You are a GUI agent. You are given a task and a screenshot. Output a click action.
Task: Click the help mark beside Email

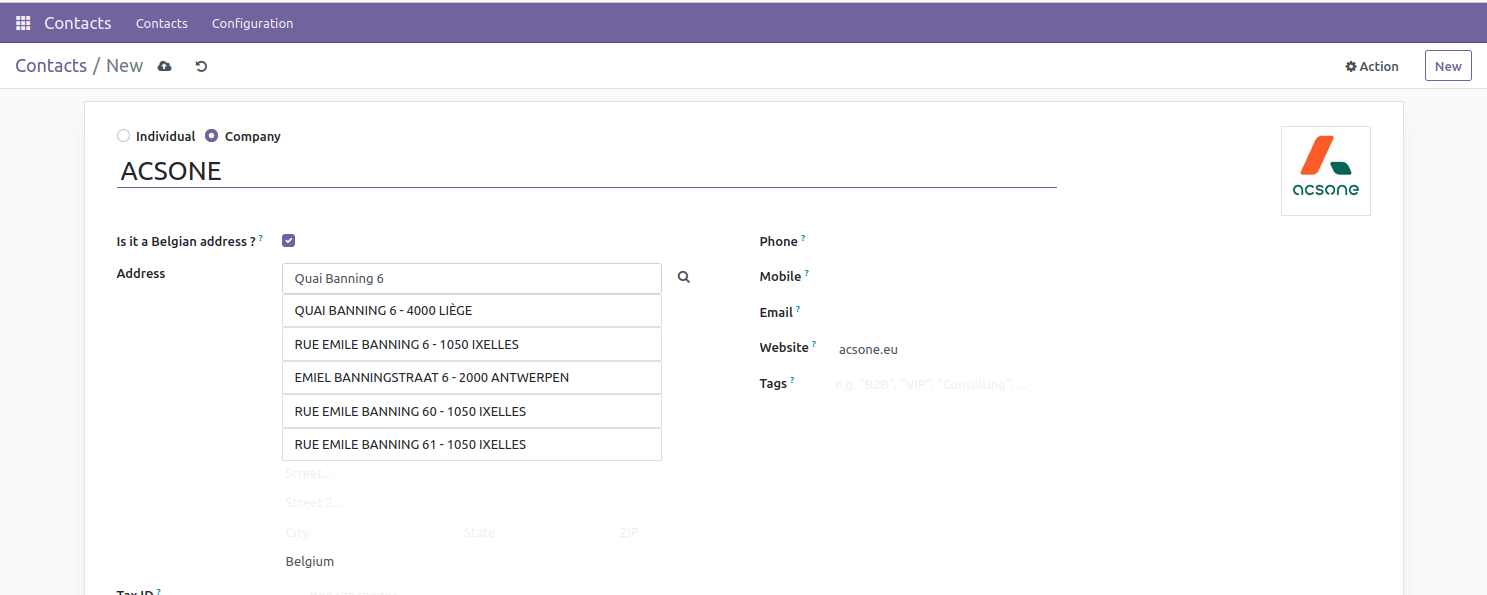coord(798,309)
